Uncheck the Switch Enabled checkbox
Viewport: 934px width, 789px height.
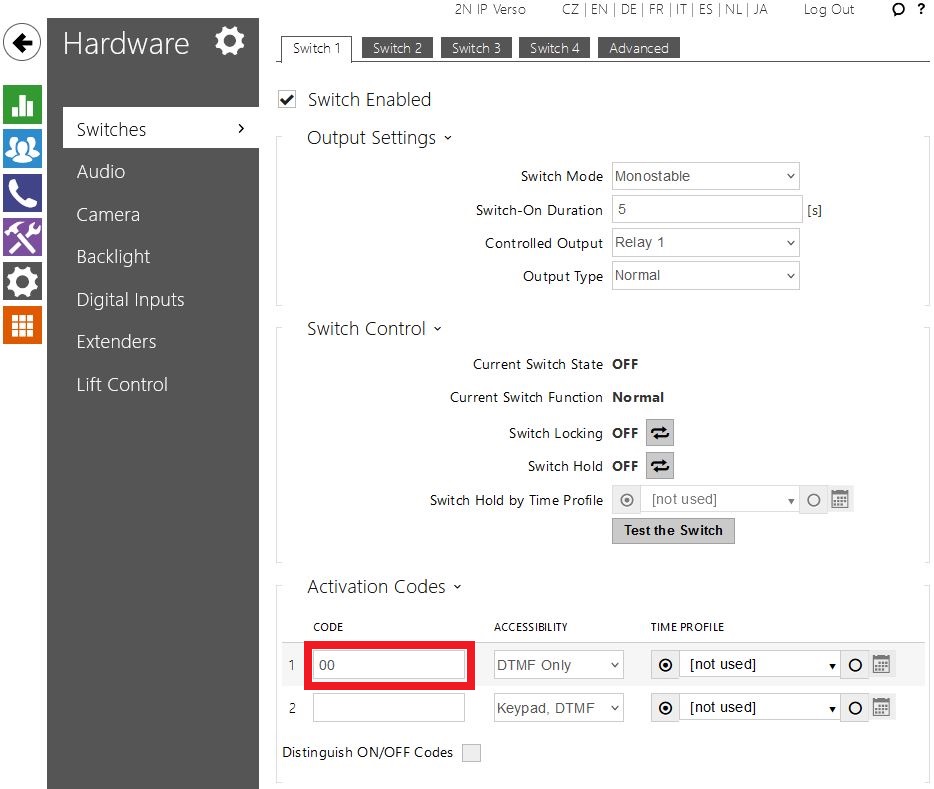click(288, 99)
